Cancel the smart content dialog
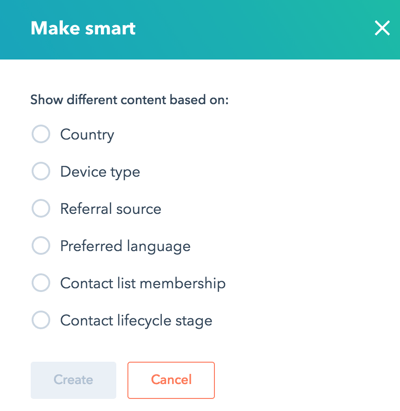 pos(171,380)
